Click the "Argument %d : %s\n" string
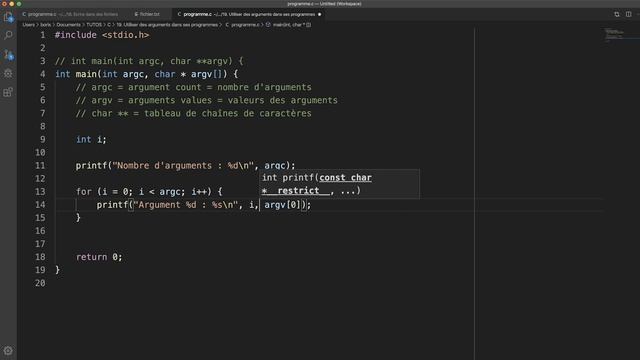The image size is (640, 360). (186, 205)
